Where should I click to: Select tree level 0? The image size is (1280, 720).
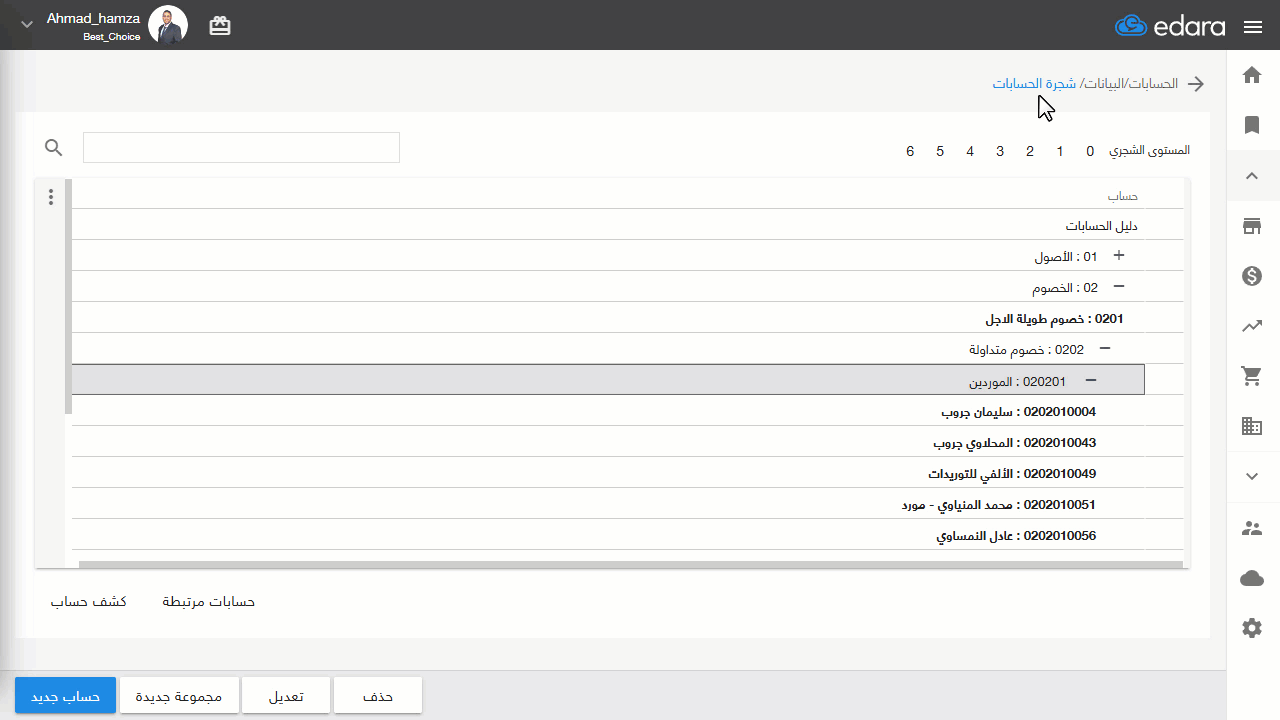point(1090,151)
